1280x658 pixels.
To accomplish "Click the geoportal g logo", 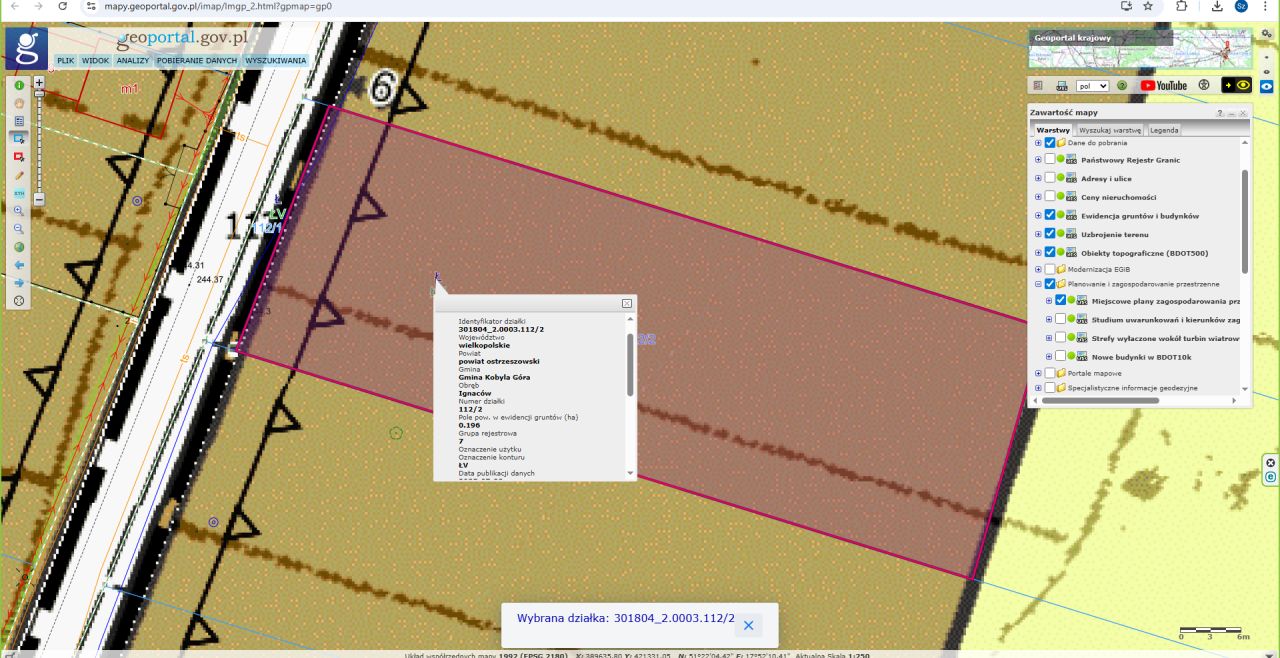I will pos(26,49).
